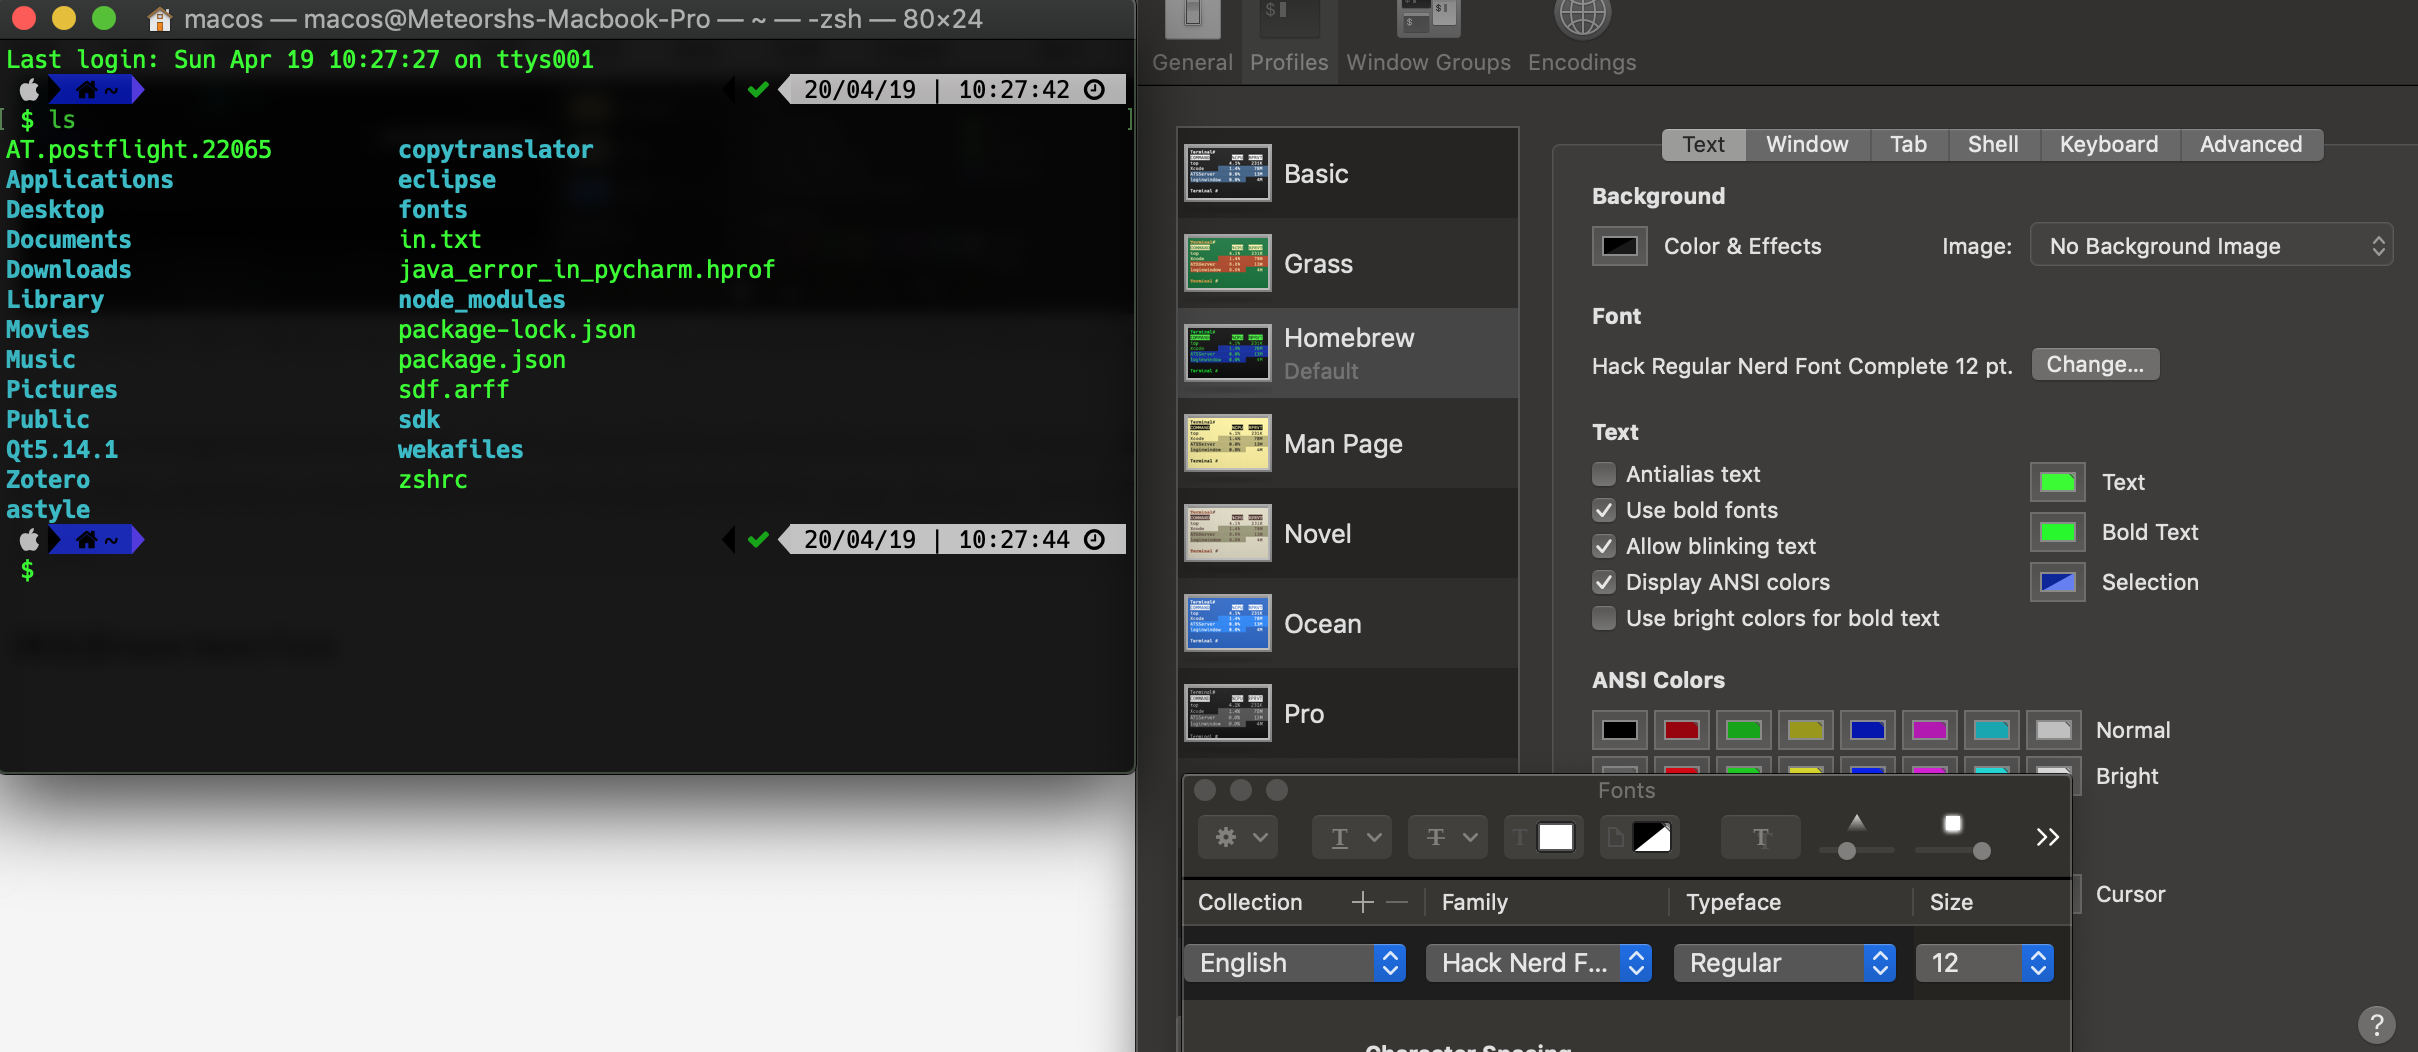Open the Regular typeface dropdown
This screenshot has height=1052, width=2418.
pos(1785,963)
